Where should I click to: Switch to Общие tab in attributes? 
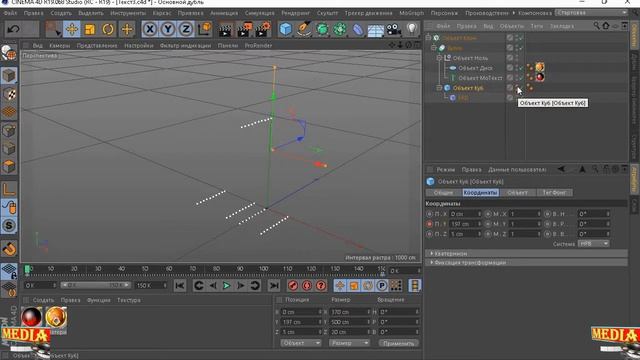[x=443, y=193]
